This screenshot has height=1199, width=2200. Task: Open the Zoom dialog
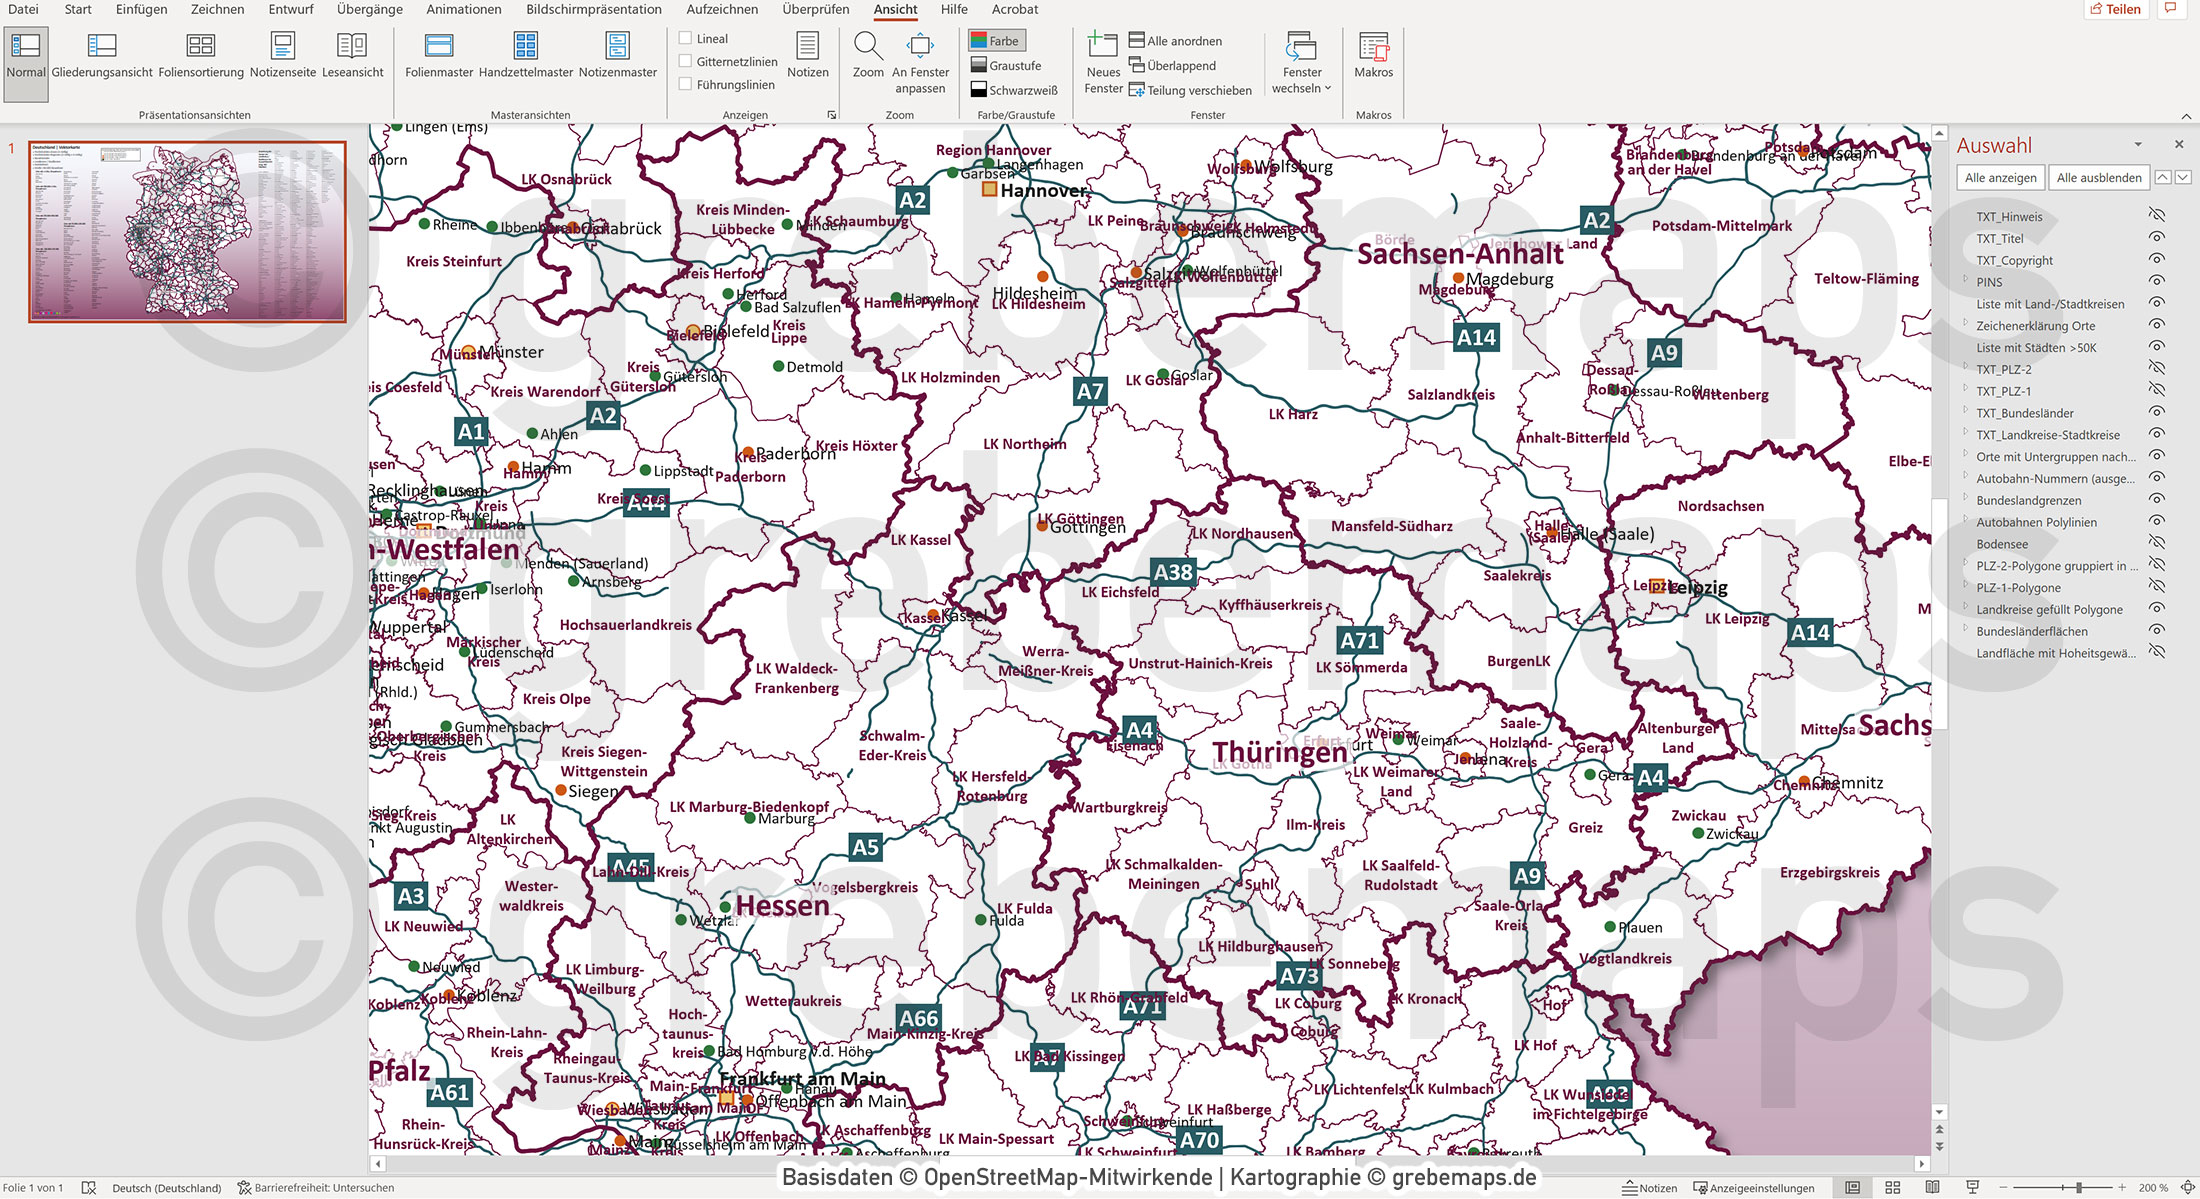click(x=868, y=55)
